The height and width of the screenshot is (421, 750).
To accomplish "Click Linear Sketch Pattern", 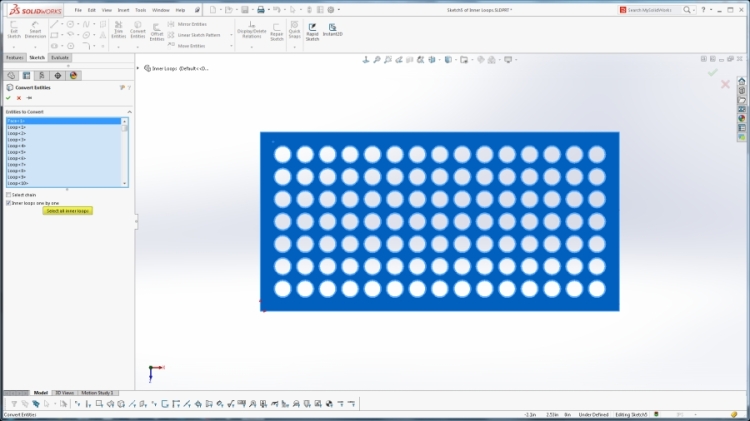I will (x=194, y=35).
